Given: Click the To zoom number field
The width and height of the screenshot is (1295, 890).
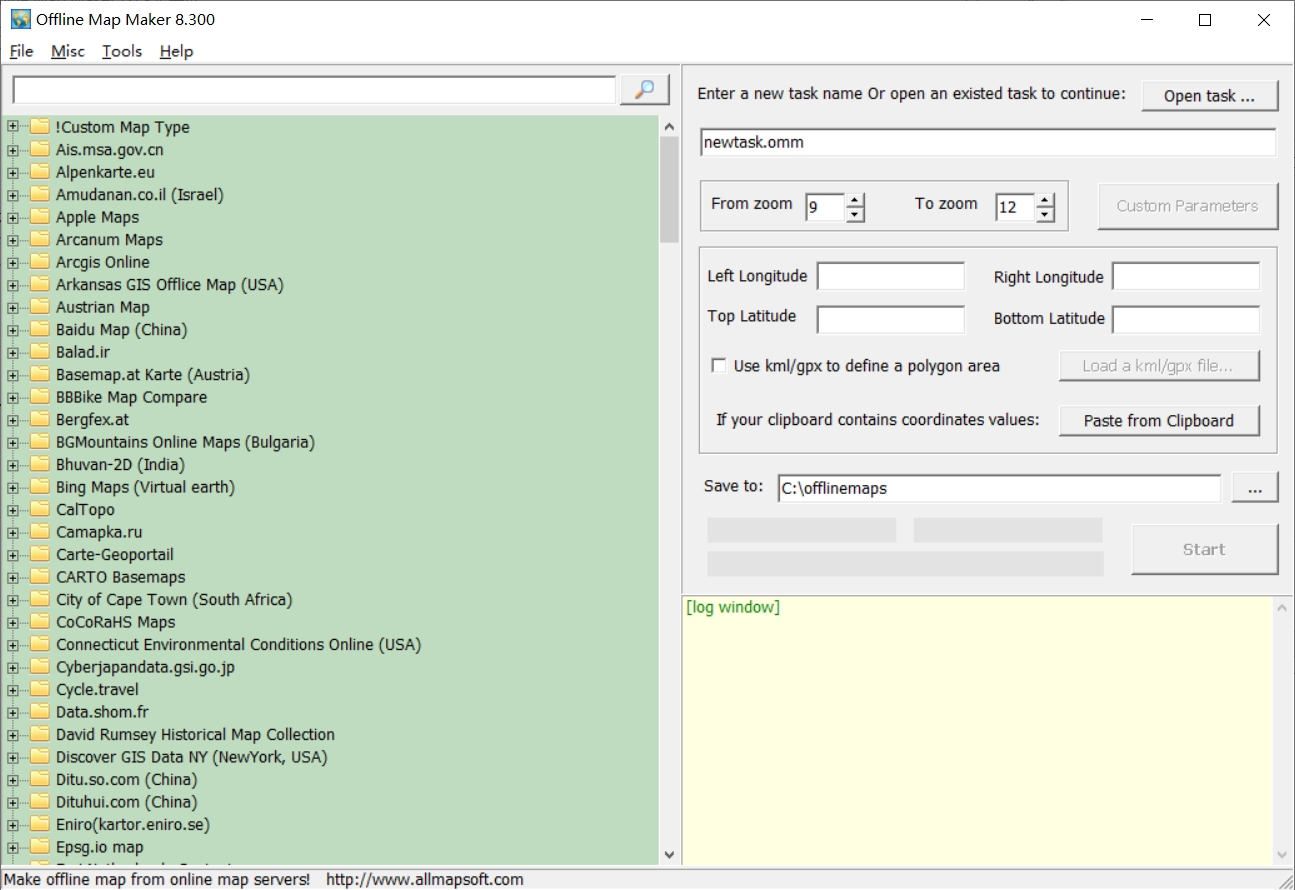Looking at the screenshot, I should [1015, 207].
